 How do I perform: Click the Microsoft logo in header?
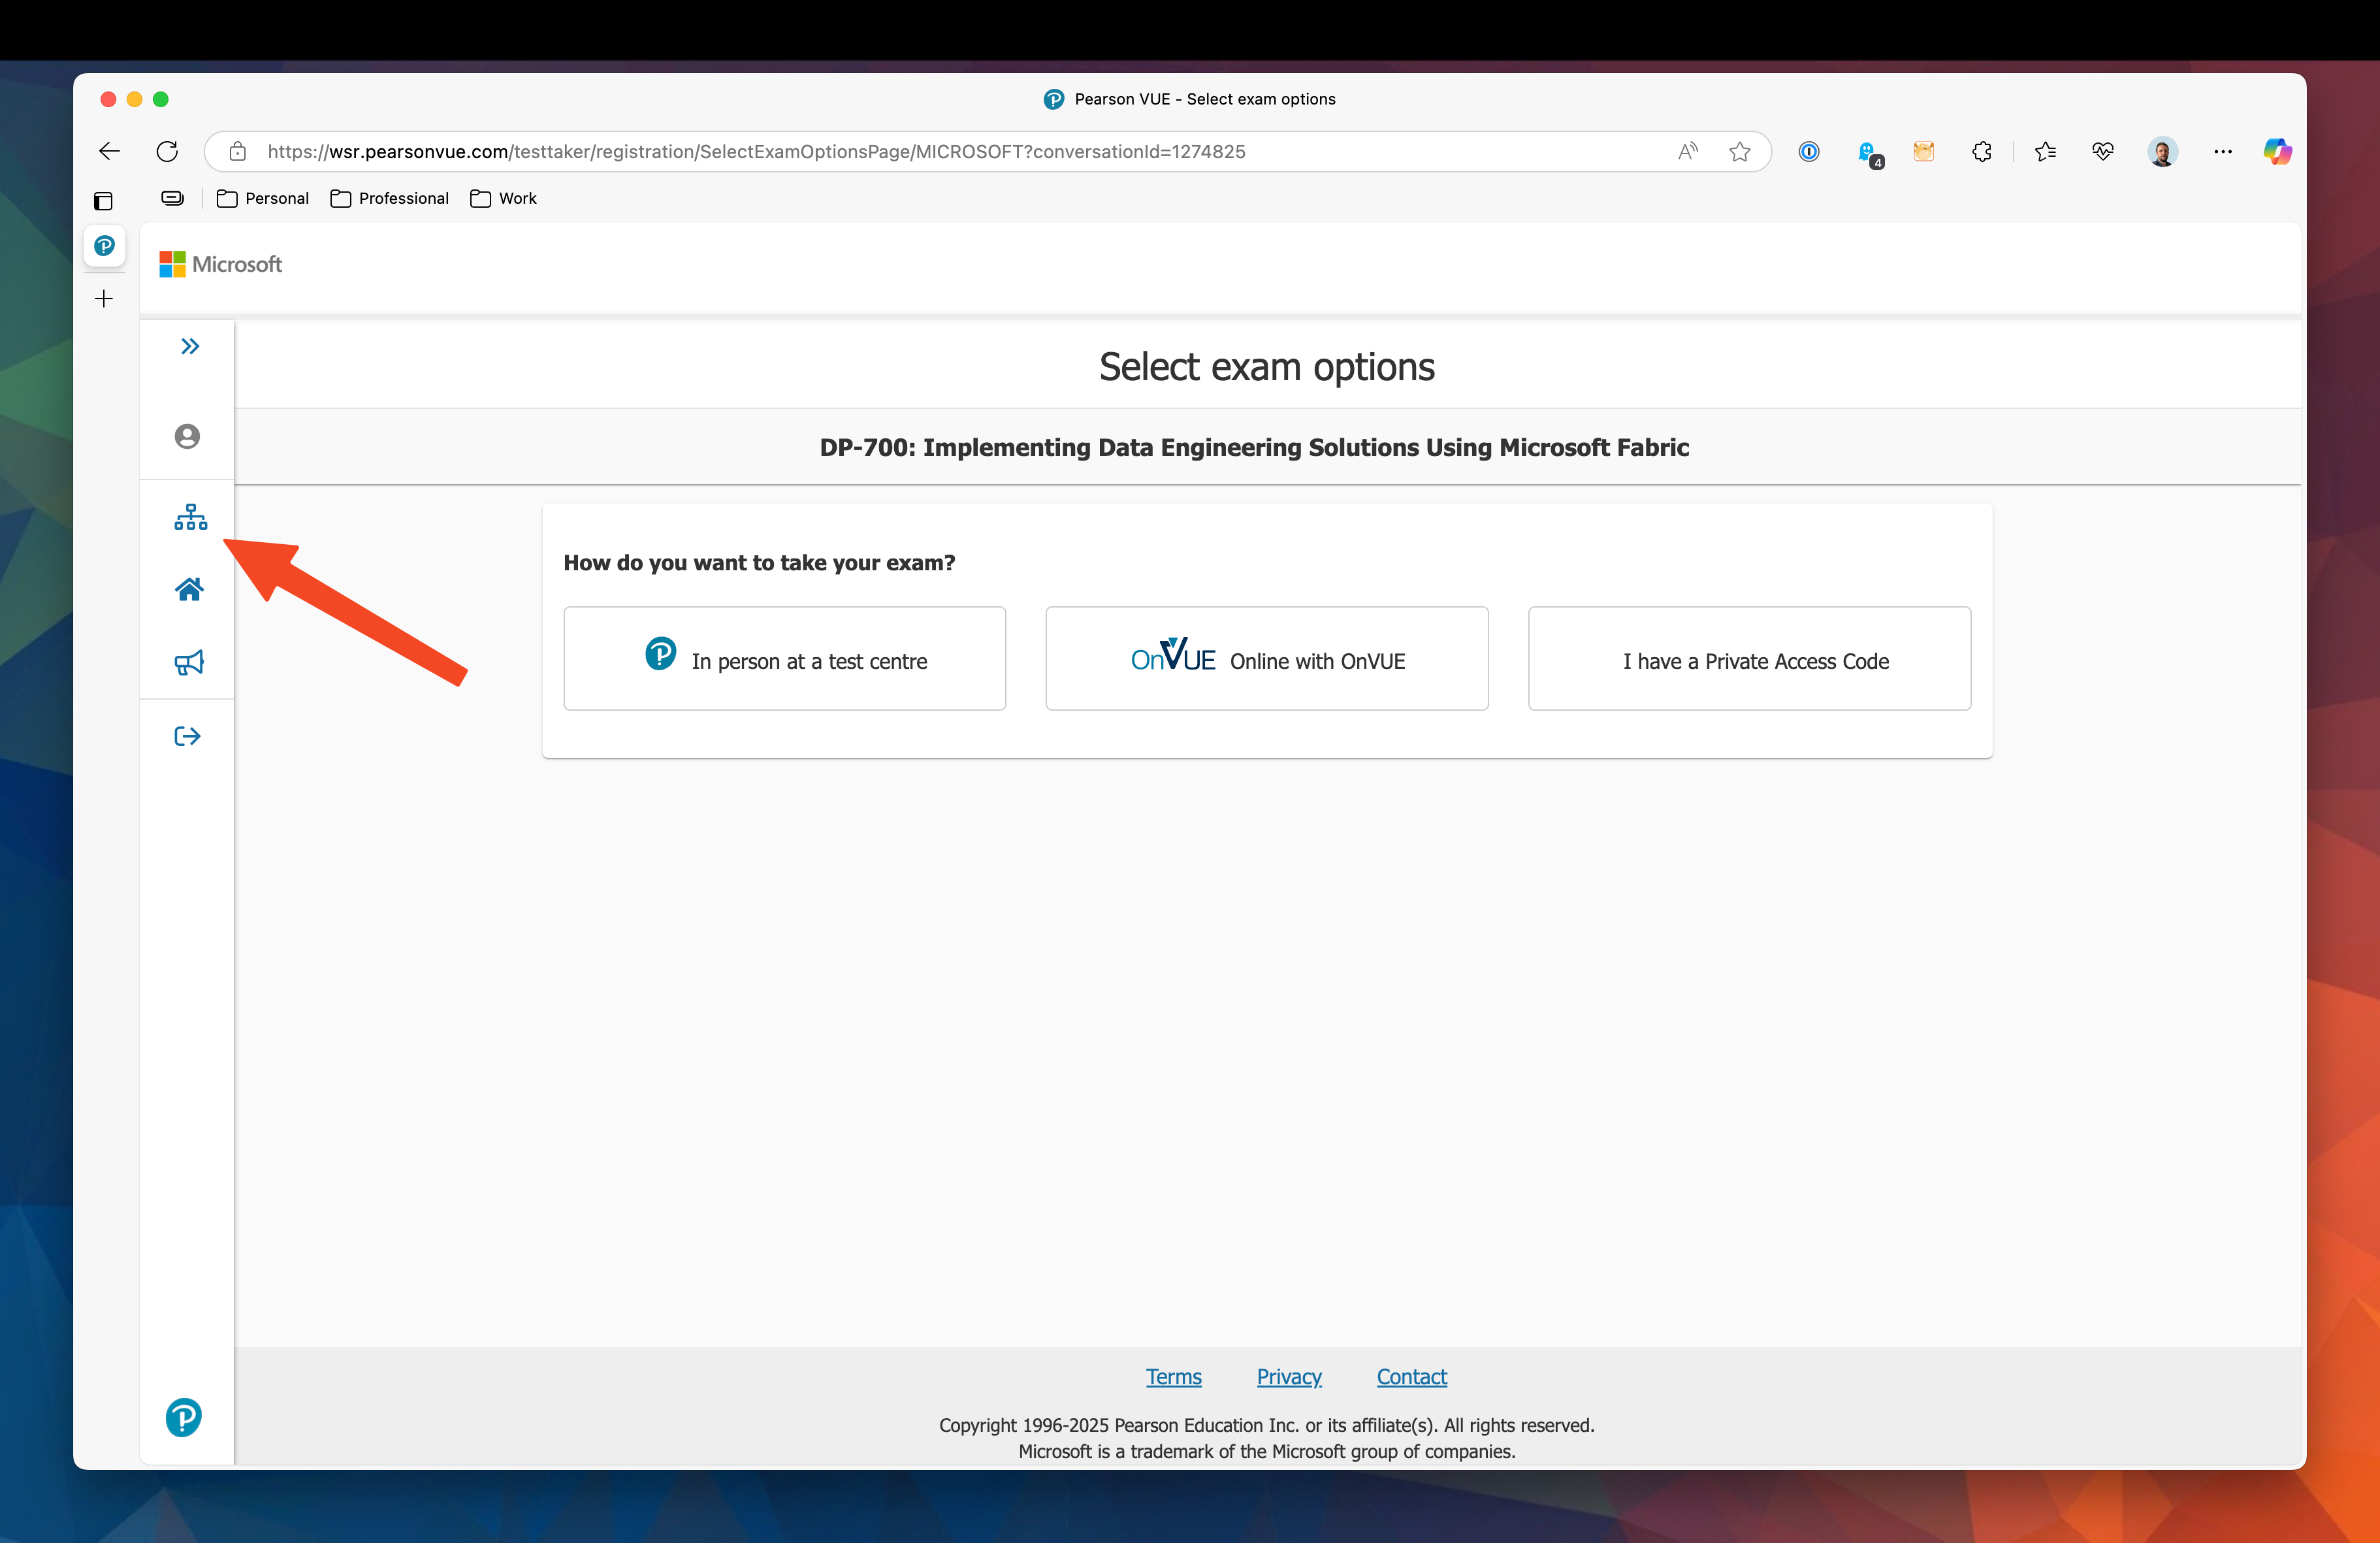[221, 264]
